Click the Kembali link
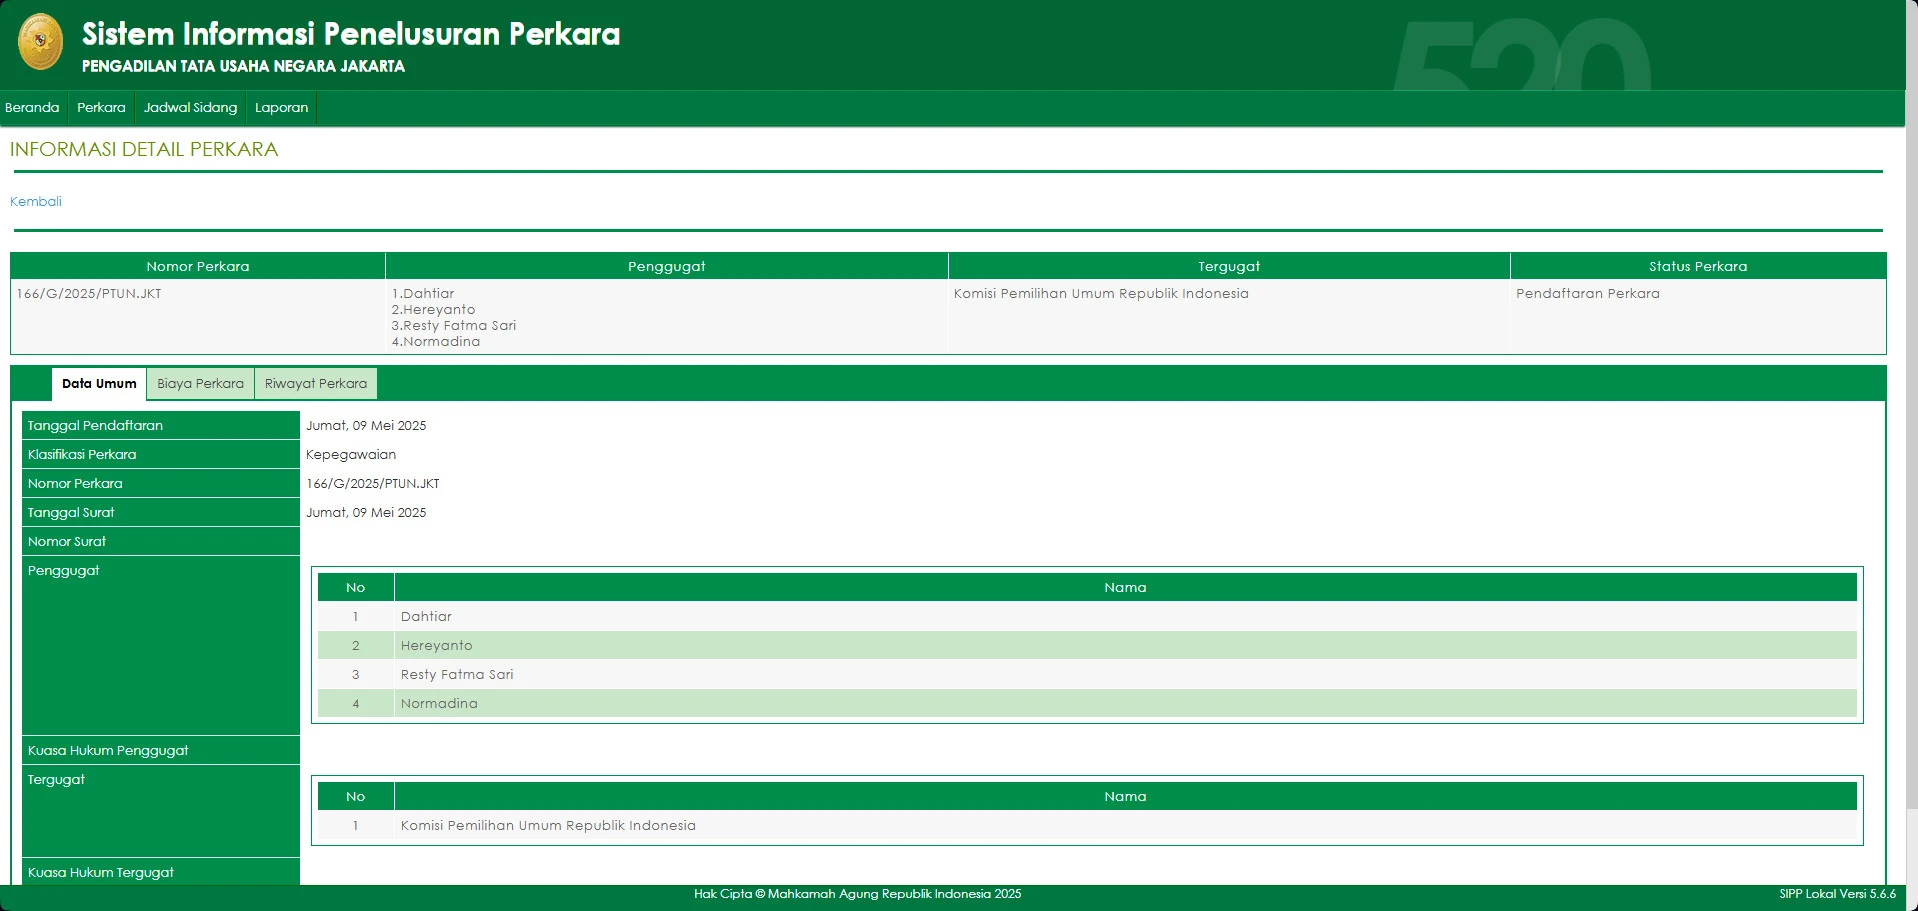Viewport: 1918px width, 911px height. [x=36, y=201]
